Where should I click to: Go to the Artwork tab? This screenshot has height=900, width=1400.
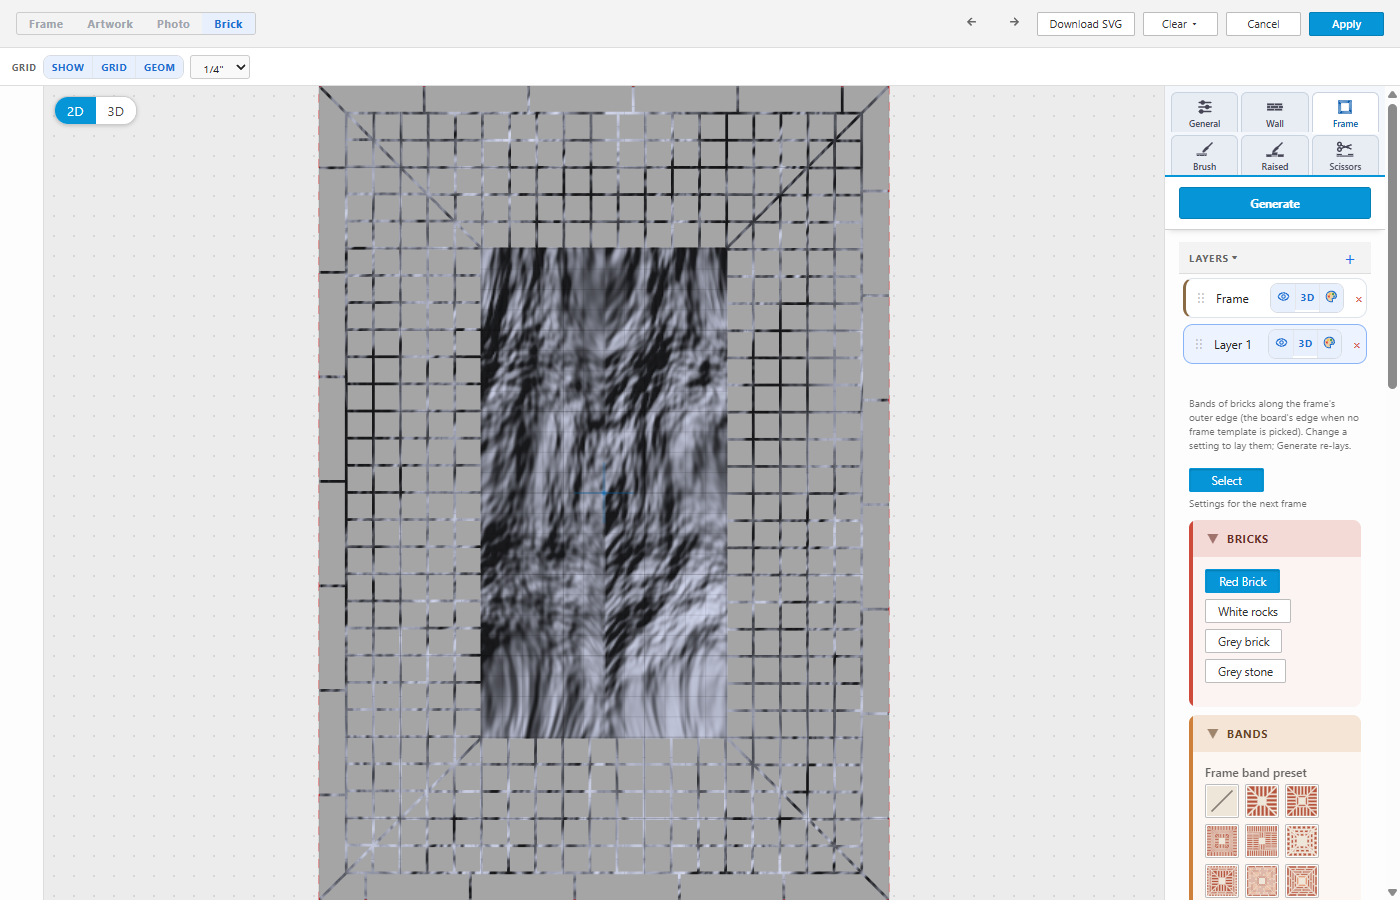[110, 24]
